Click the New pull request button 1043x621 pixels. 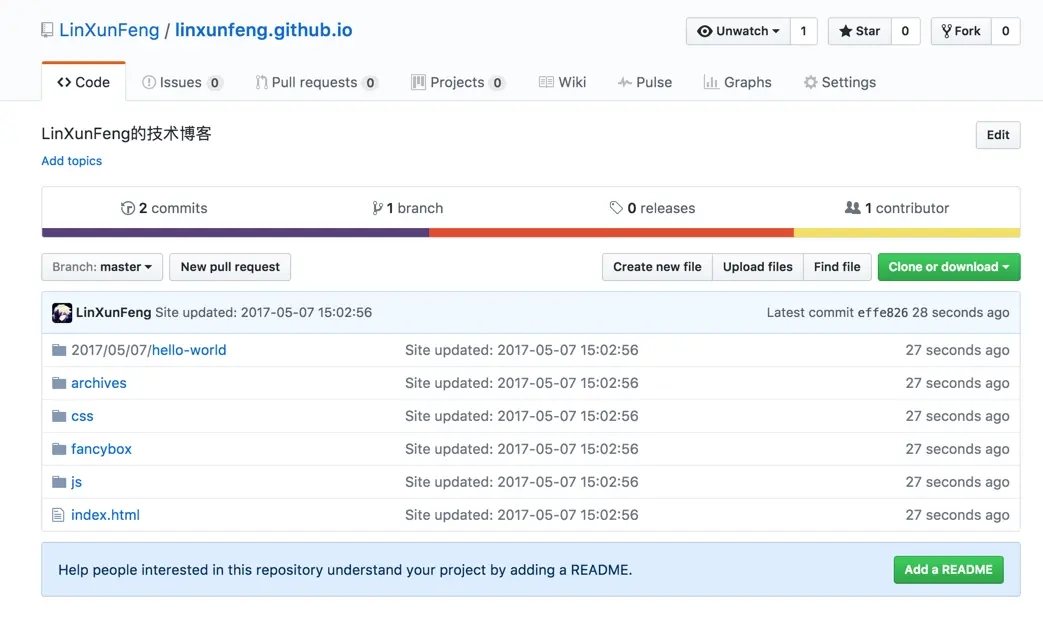coord(230,267)
